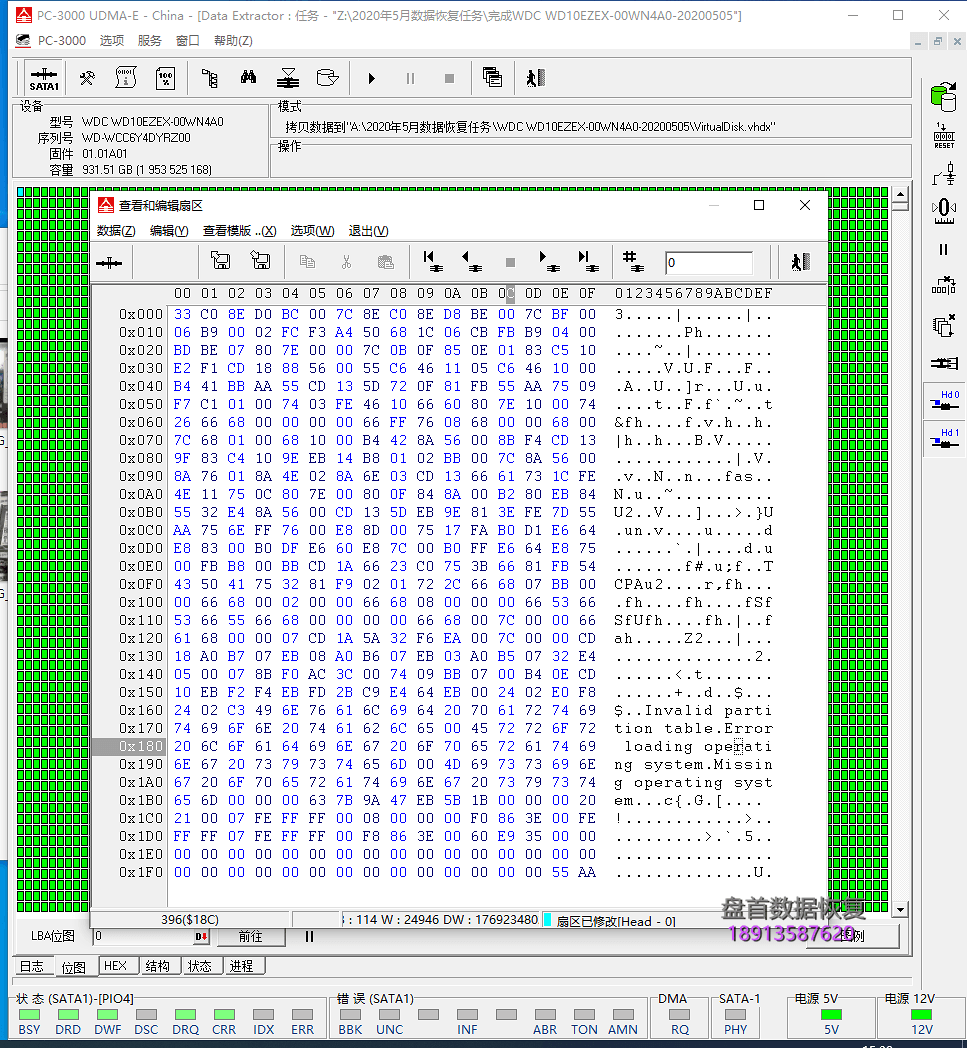Click the tree structure icon in main toolbar
This screenshot has width=967, height=1048.
click(210, 78)
